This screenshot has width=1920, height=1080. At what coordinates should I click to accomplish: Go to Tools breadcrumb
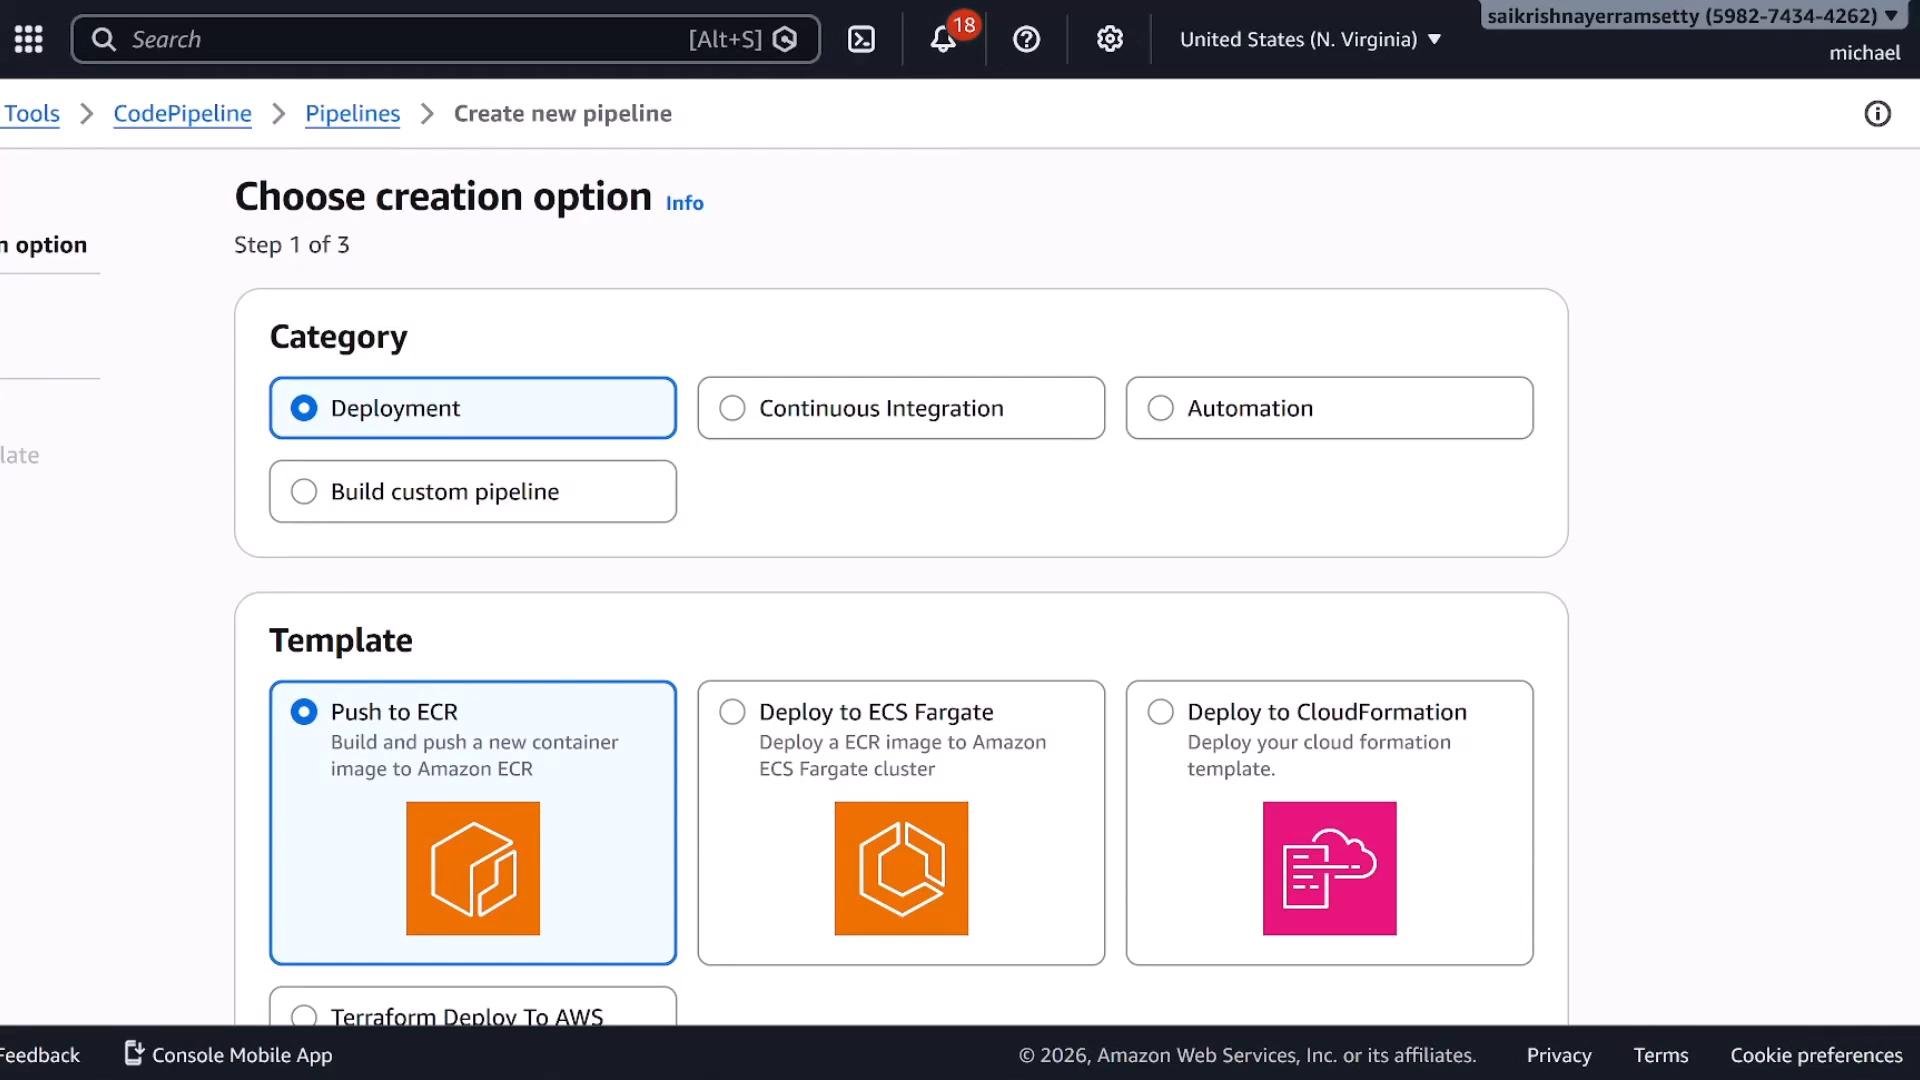(x=32, y=114)
